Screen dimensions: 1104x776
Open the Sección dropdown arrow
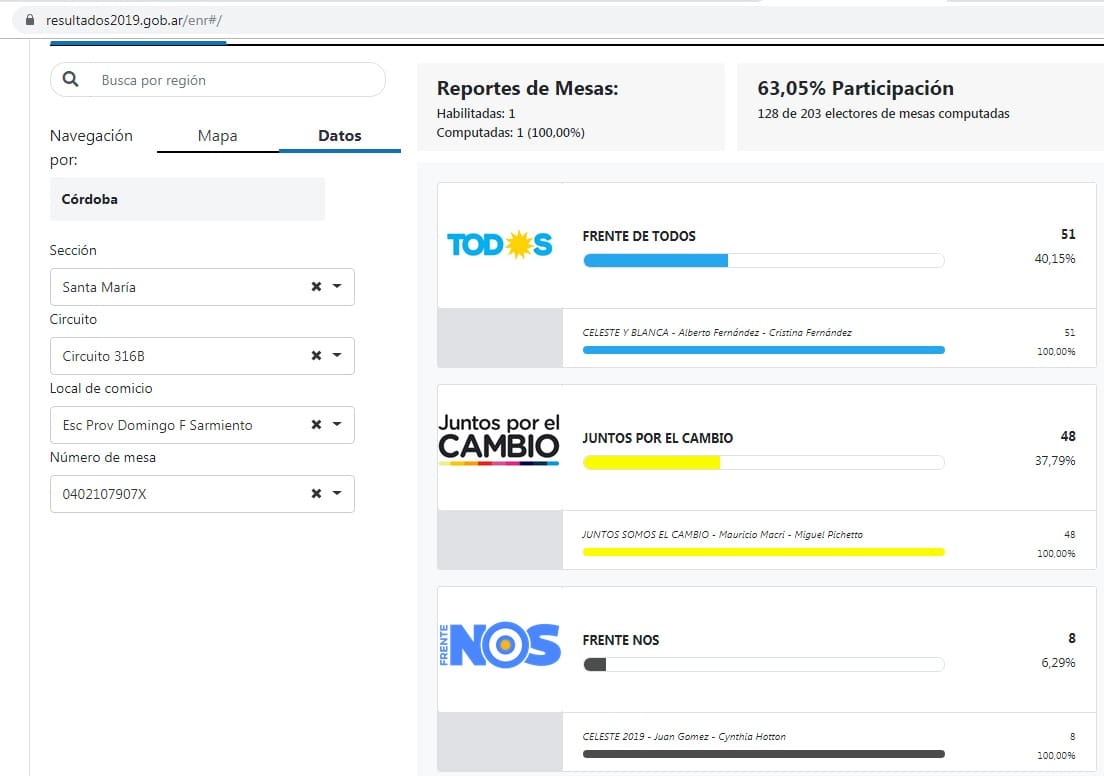337,286
